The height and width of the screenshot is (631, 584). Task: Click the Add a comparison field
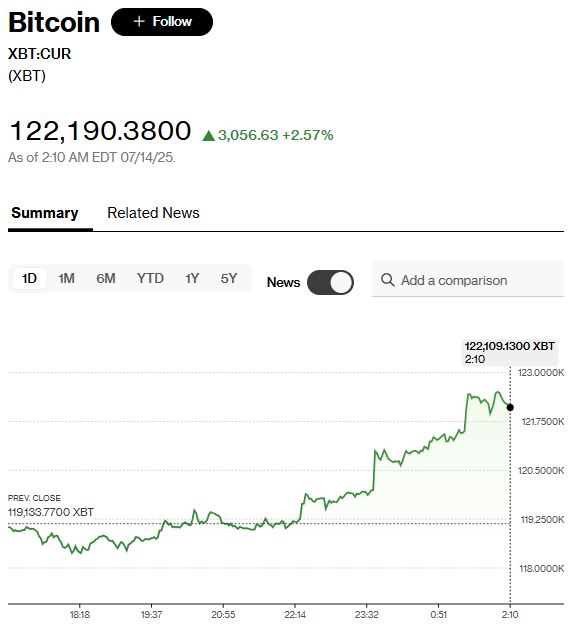point(468,279)
